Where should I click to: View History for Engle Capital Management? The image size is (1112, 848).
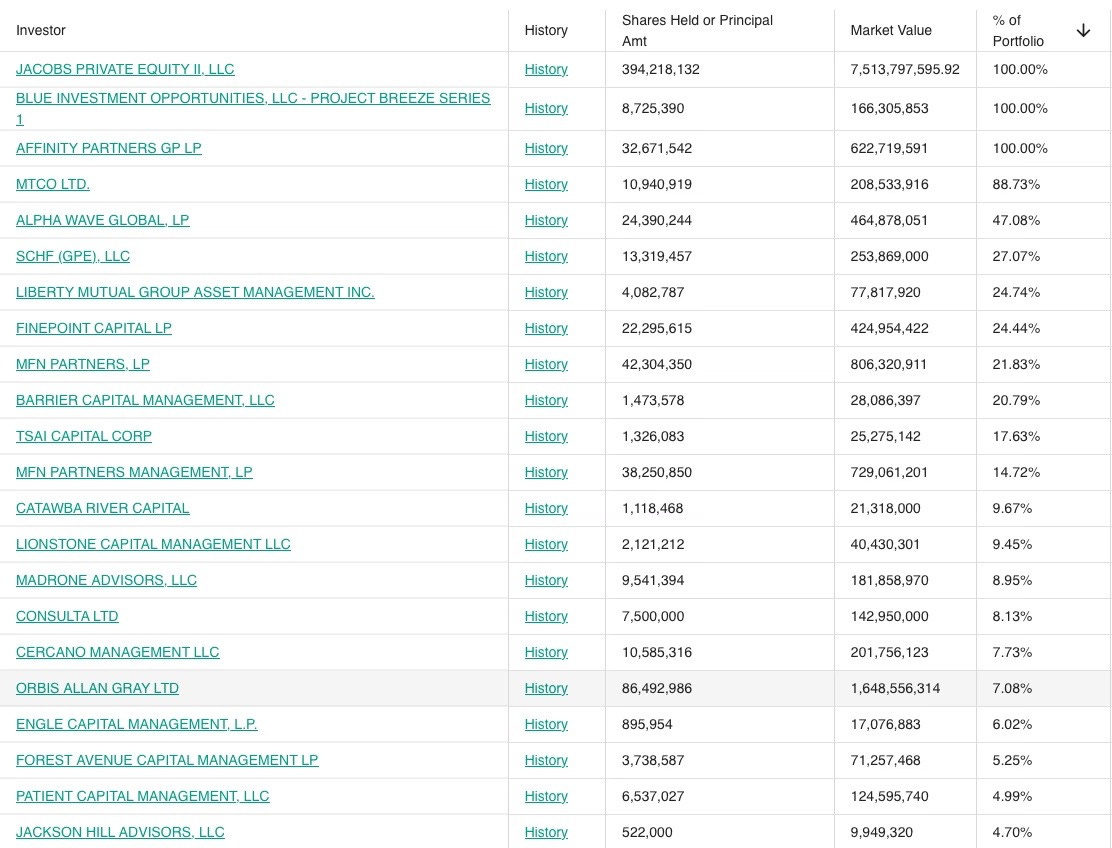click(546, 725)
